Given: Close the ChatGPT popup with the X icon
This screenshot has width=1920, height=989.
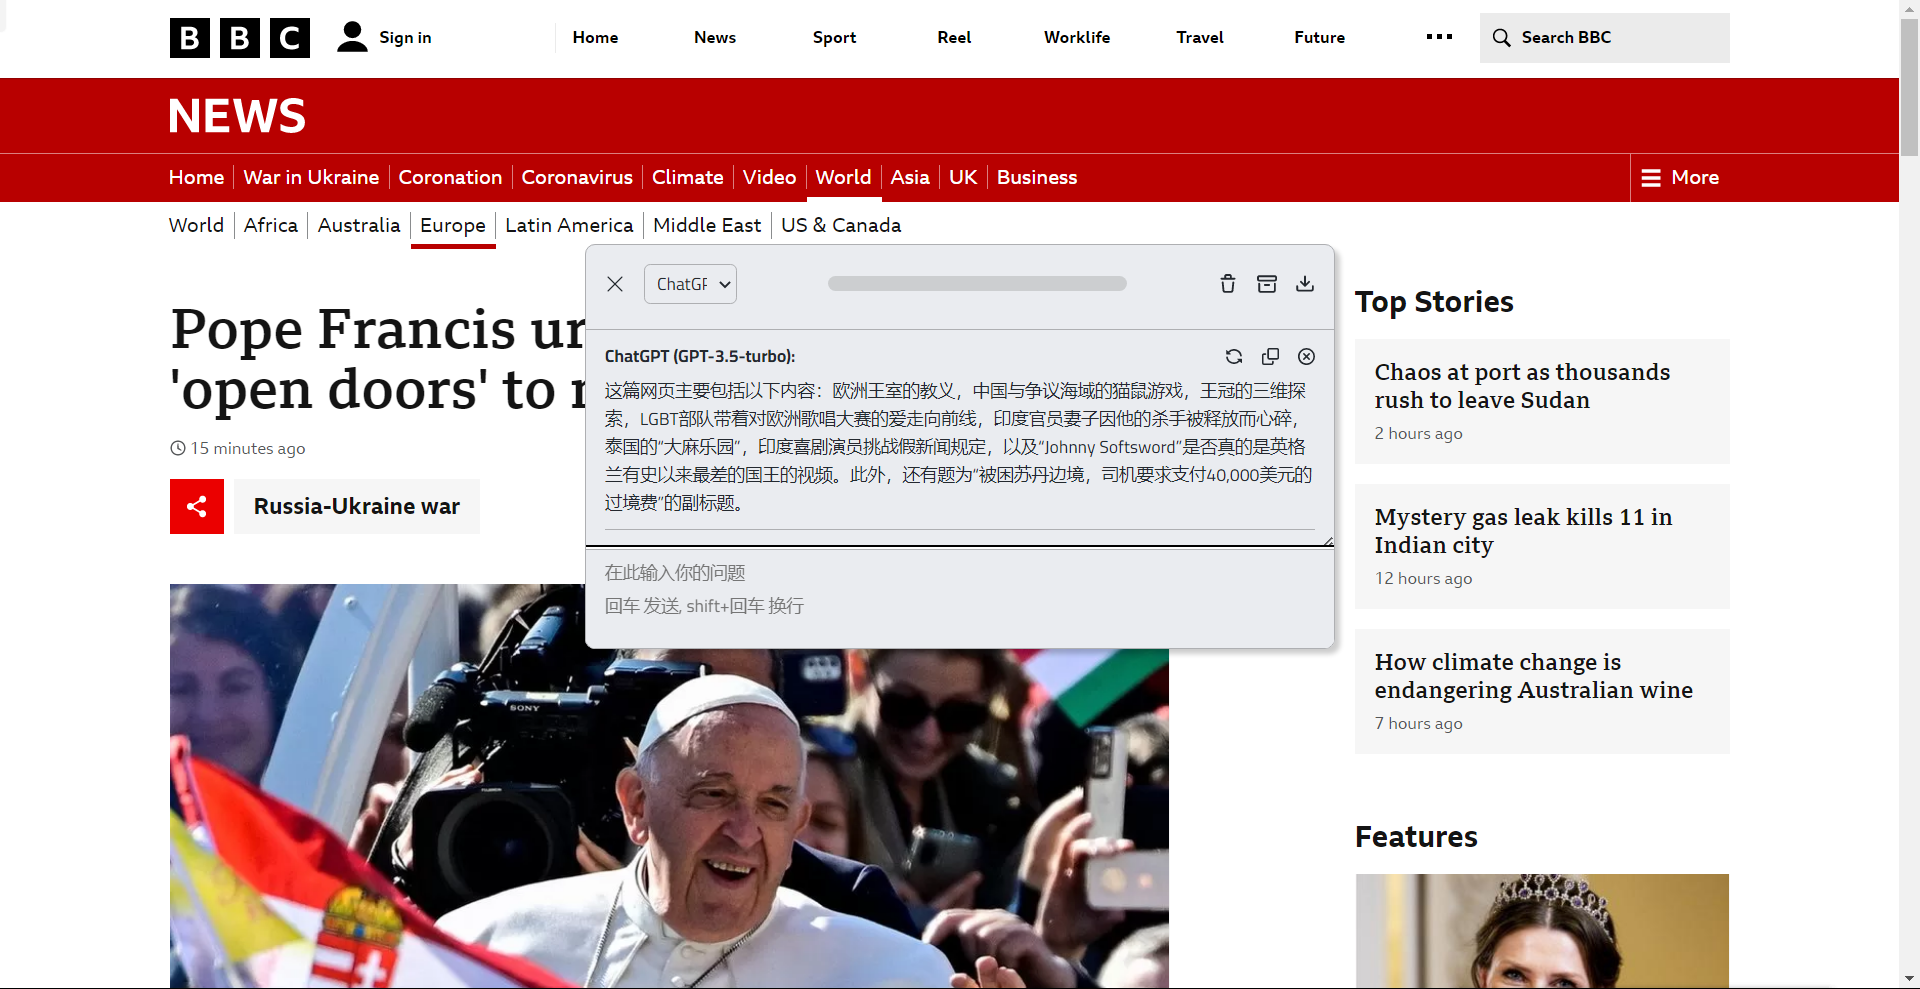Looking at the screenshot, I should pyautogui.click(x=615, y=284).
